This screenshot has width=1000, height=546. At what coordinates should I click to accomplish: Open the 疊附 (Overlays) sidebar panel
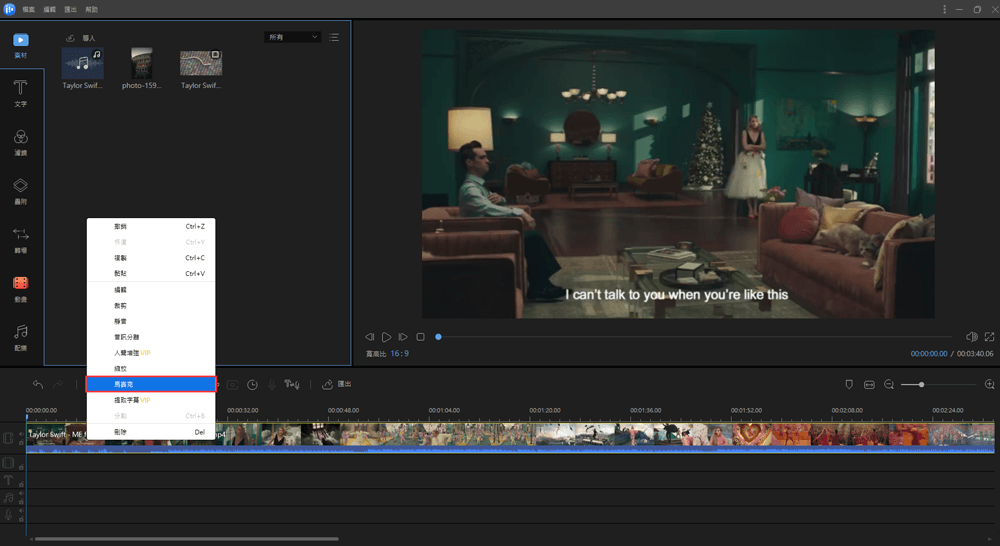pyautogui.click(x=21, y=190)
